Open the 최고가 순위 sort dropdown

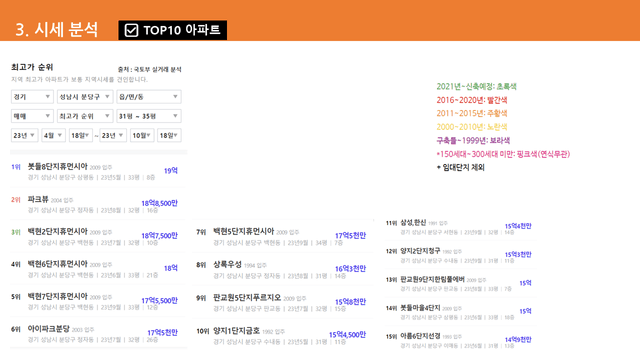(85, 116)
